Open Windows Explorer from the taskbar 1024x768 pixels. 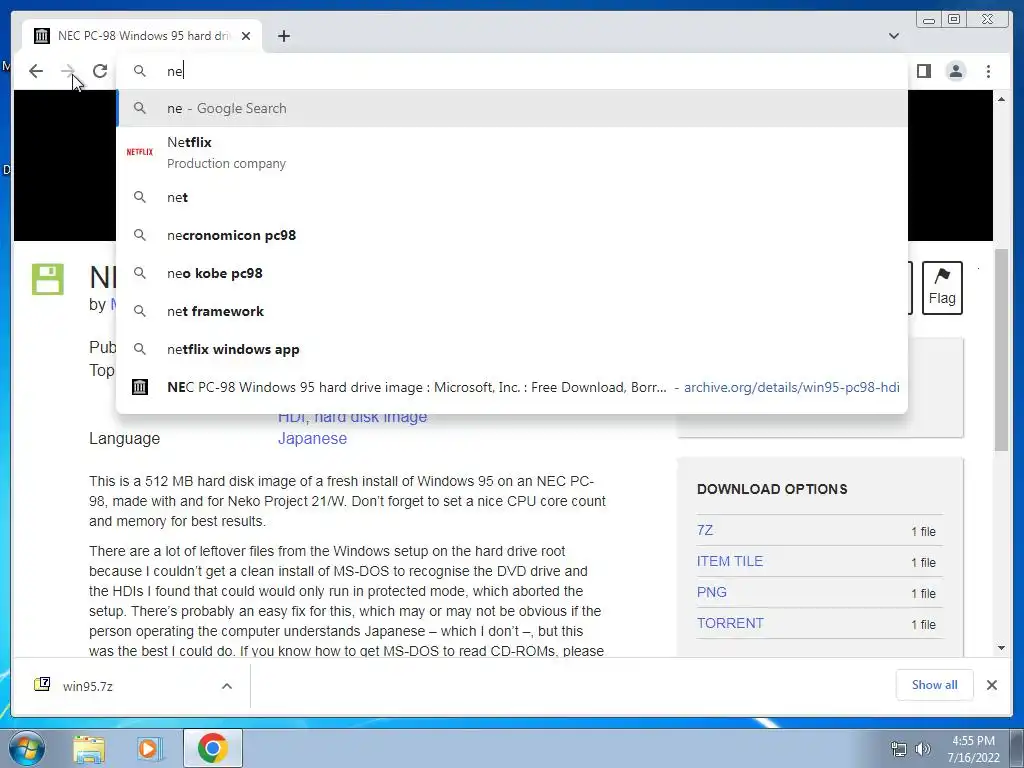click(89, 749)
